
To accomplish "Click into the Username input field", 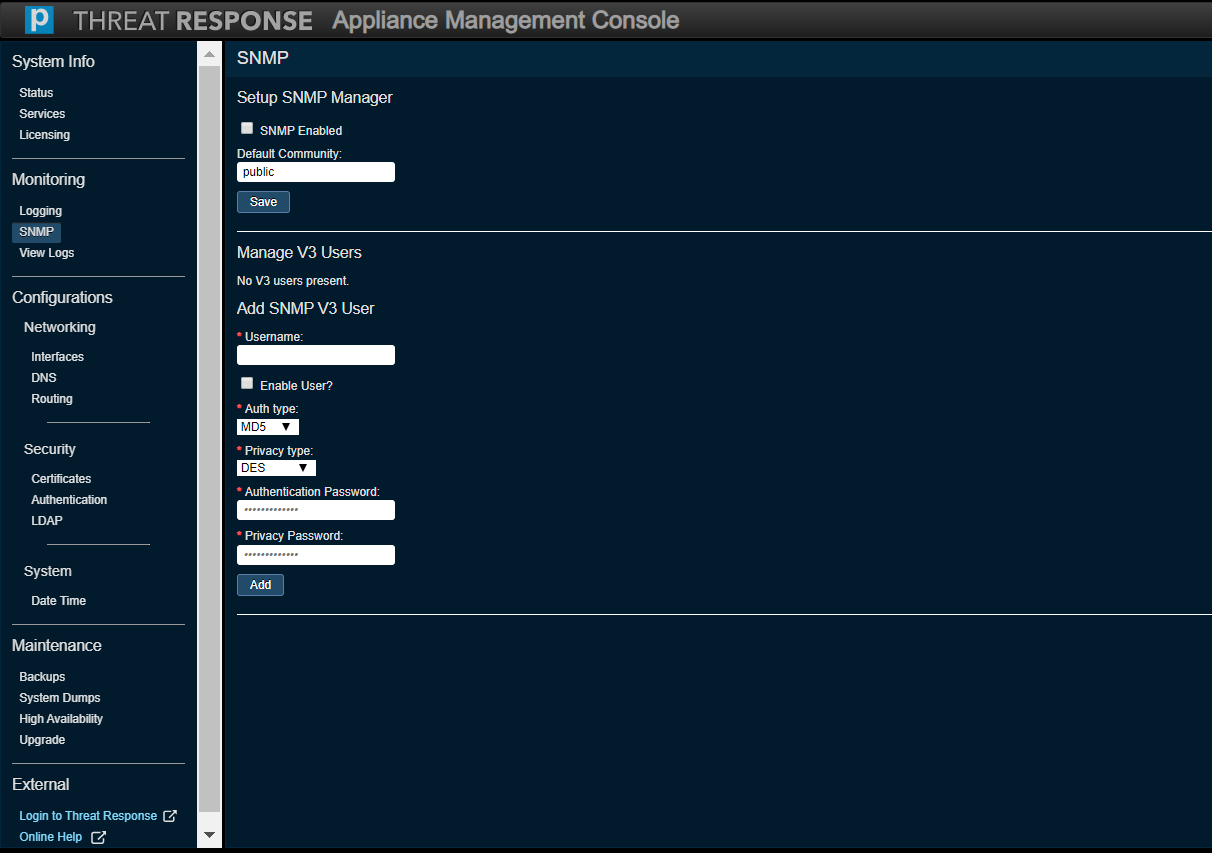I will coord(316,355).
